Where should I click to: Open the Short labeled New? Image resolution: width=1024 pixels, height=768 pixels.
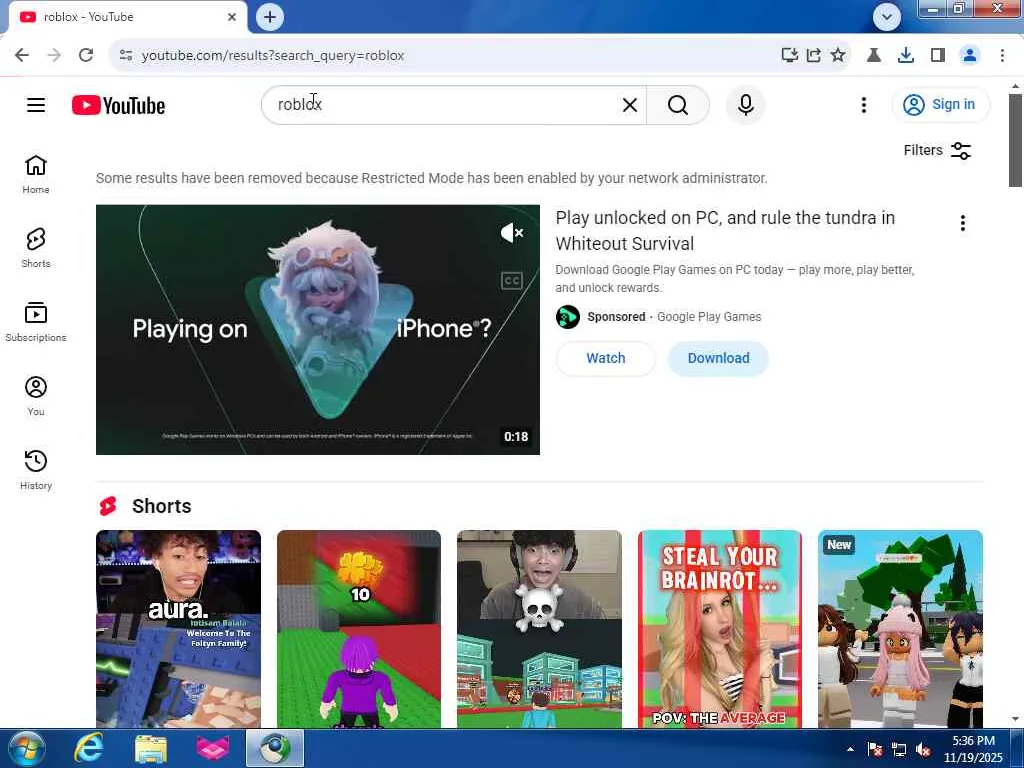900,629
